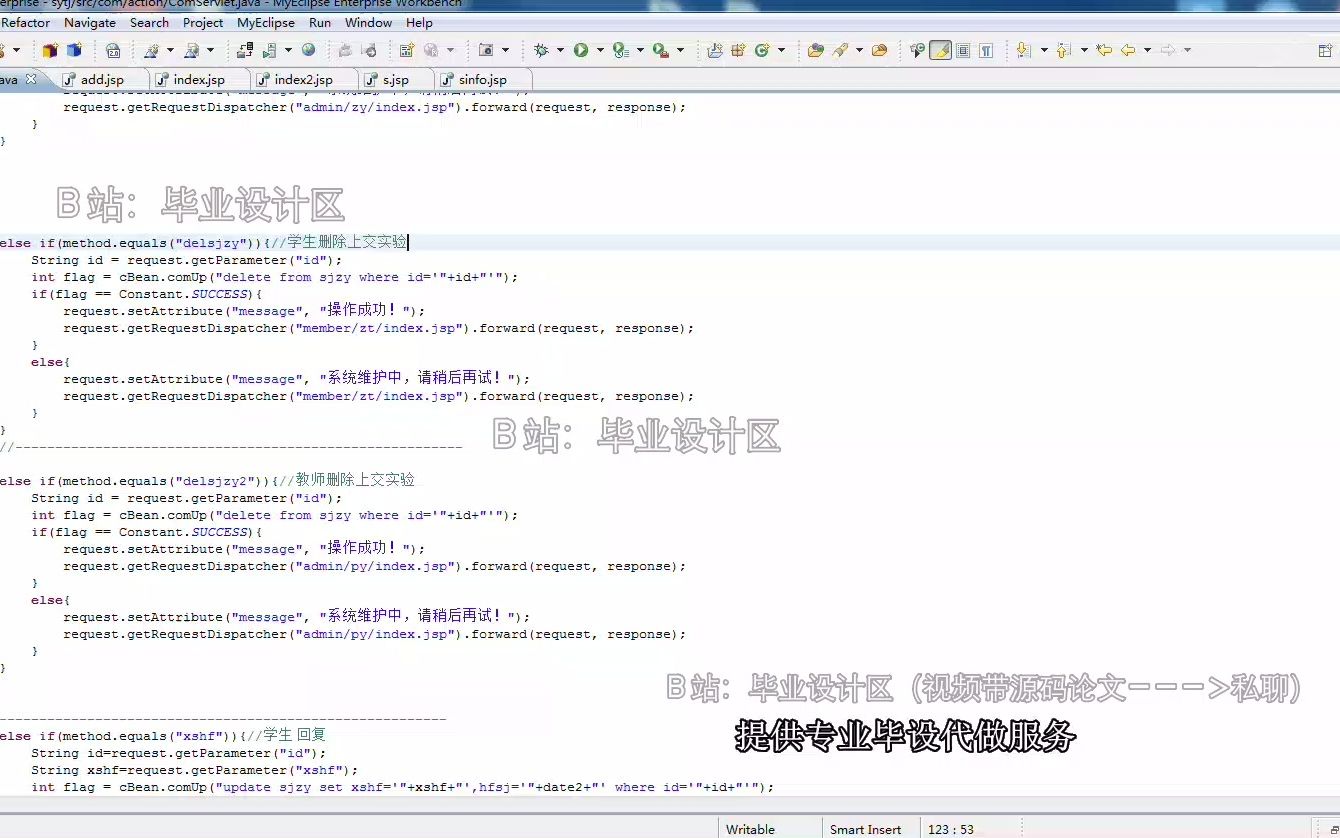Go to next annotation with down arrow icon
The width and height of the screenshot is (1340, 838).
pyautogui.click(x=1023, y=50)
